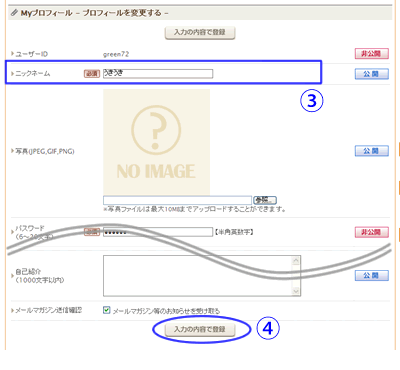The image size is (400, 370).
Task: Toggle the nickname 公開 visibility button
Action: point(372,74)
